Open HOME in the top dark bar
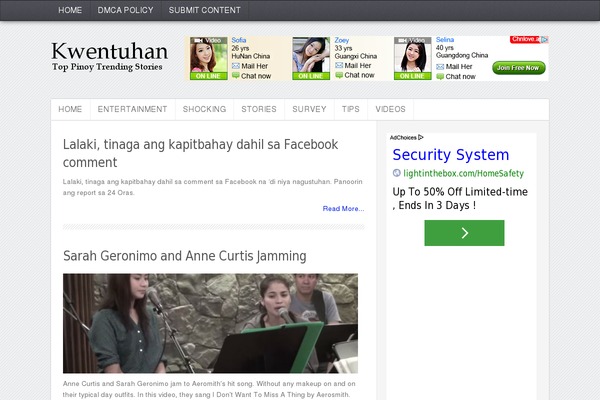Image resolution: width=600 pixels, height=400 pixels. (x=70, y=10)
